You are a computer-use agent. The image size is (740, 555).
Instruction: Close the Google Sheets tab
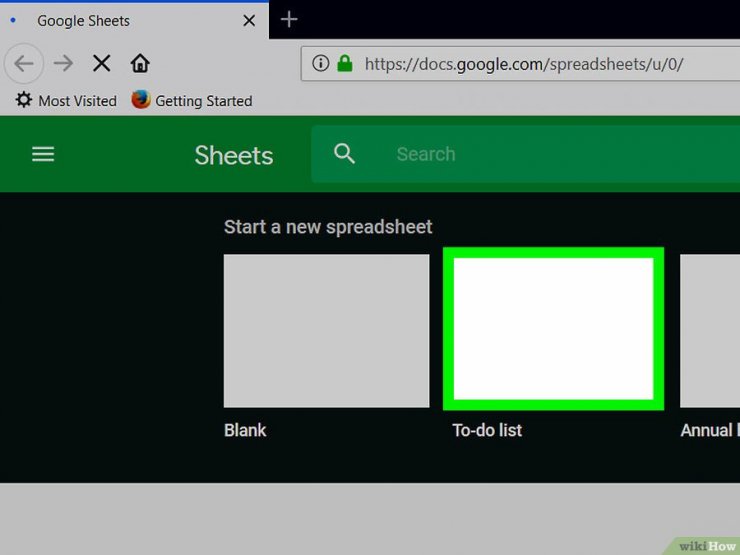[x=249, y=20]
